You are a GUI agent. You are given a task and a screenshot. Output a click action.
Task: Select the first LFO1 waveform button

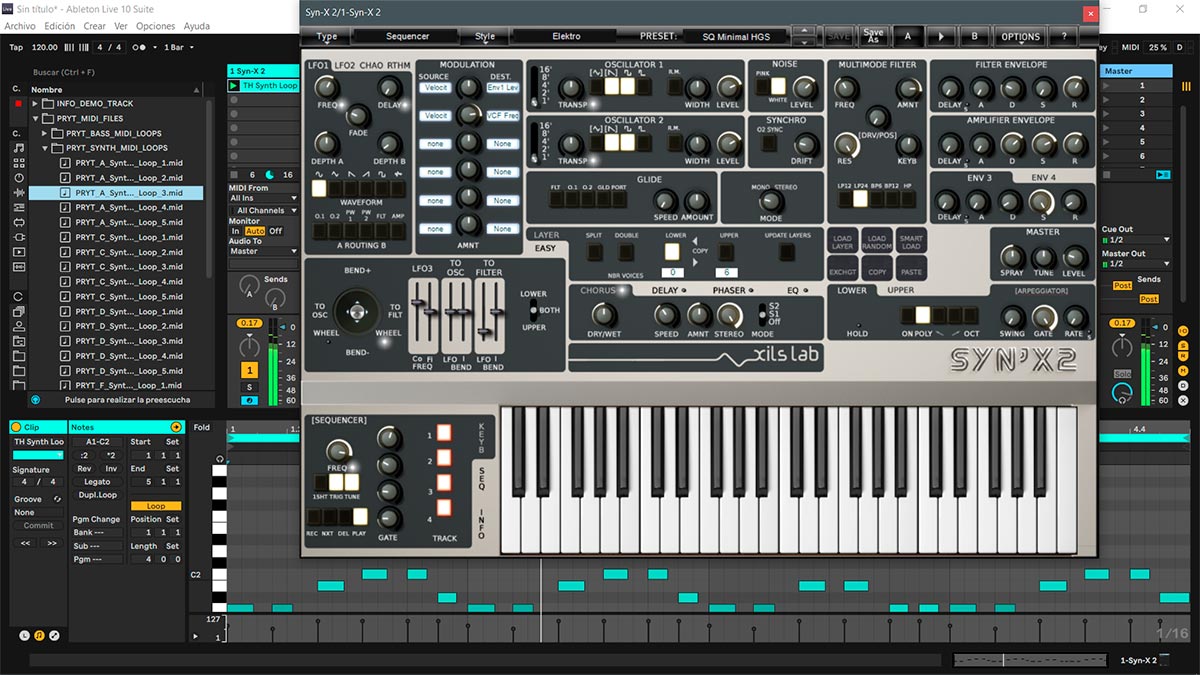(319, 188)
